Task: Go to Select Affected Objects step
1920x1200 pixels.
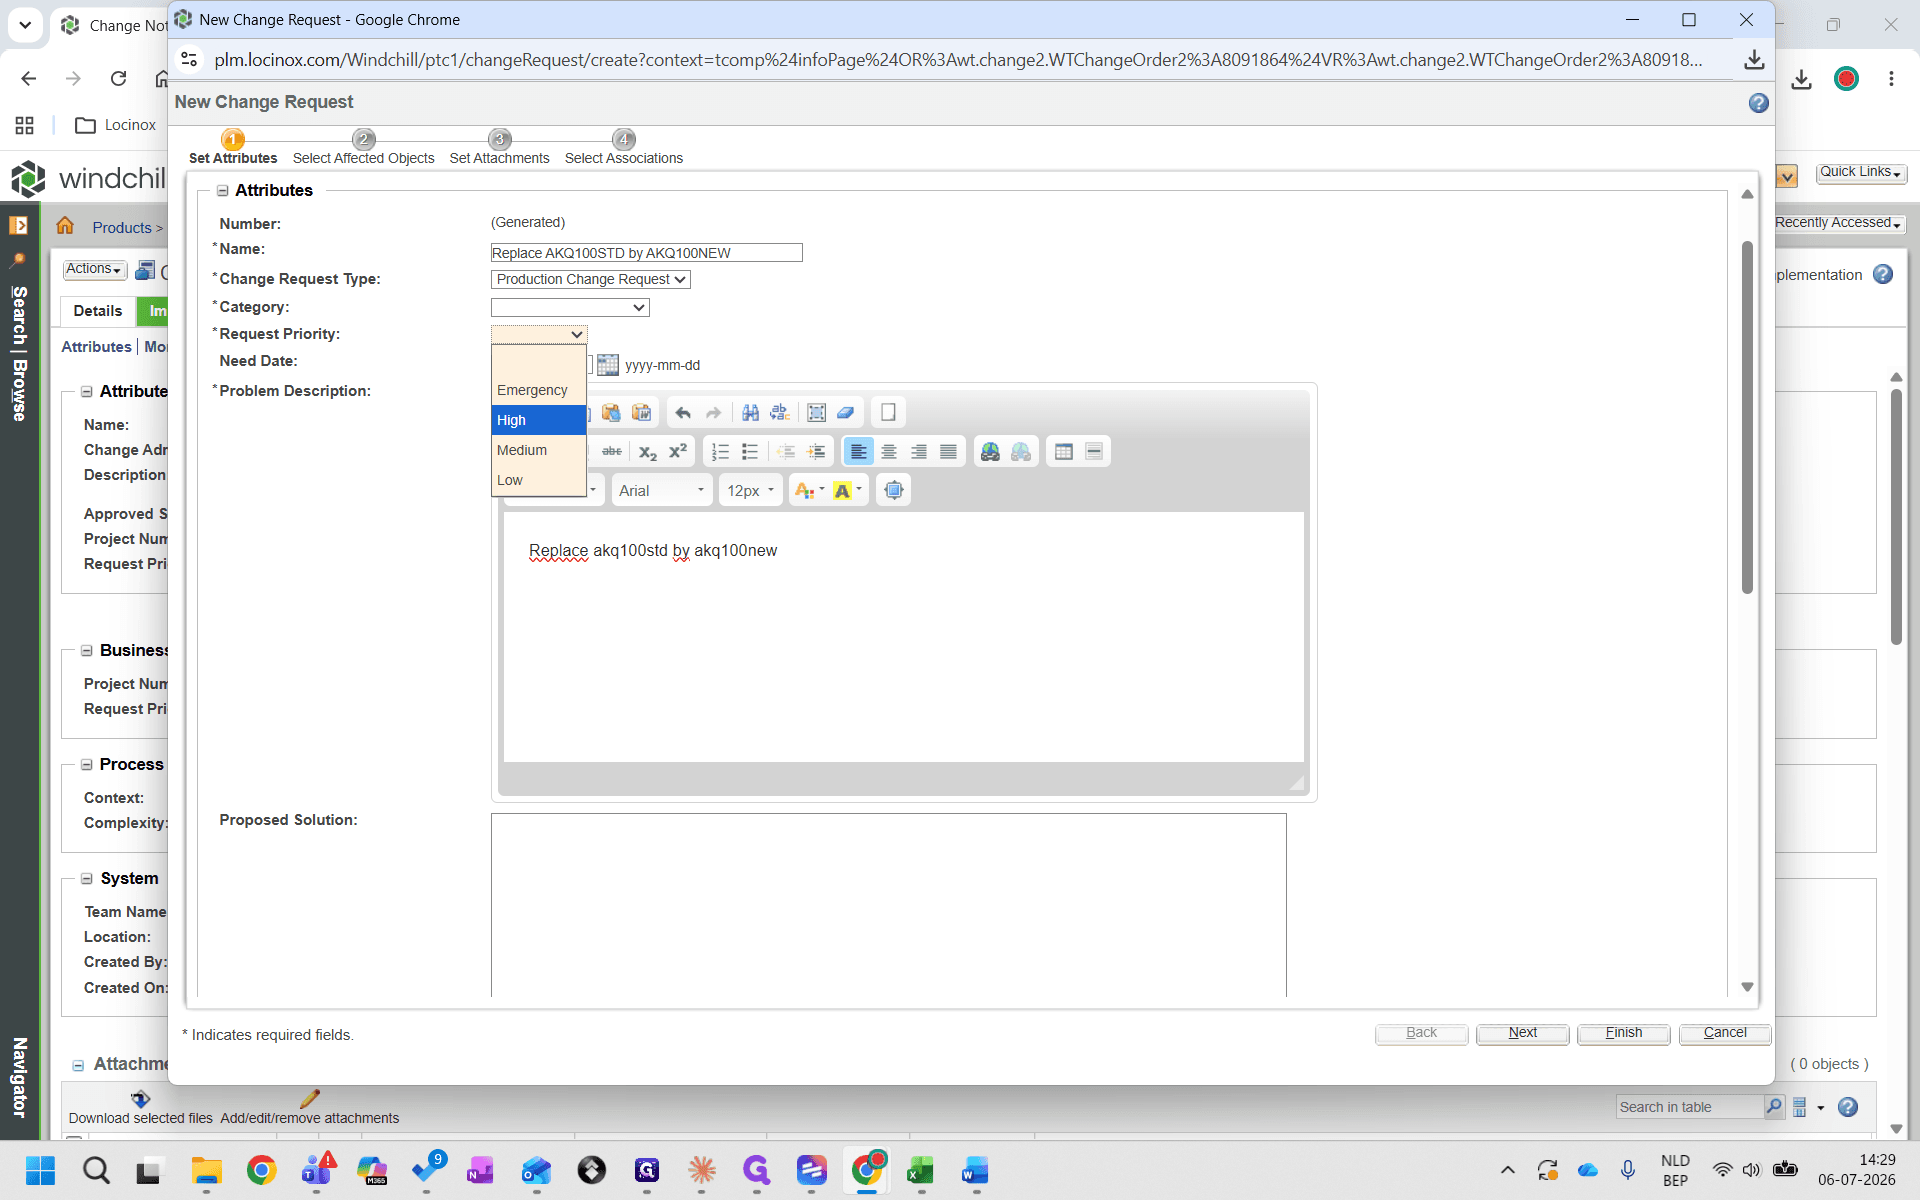Action: click(x=363, y=148)
